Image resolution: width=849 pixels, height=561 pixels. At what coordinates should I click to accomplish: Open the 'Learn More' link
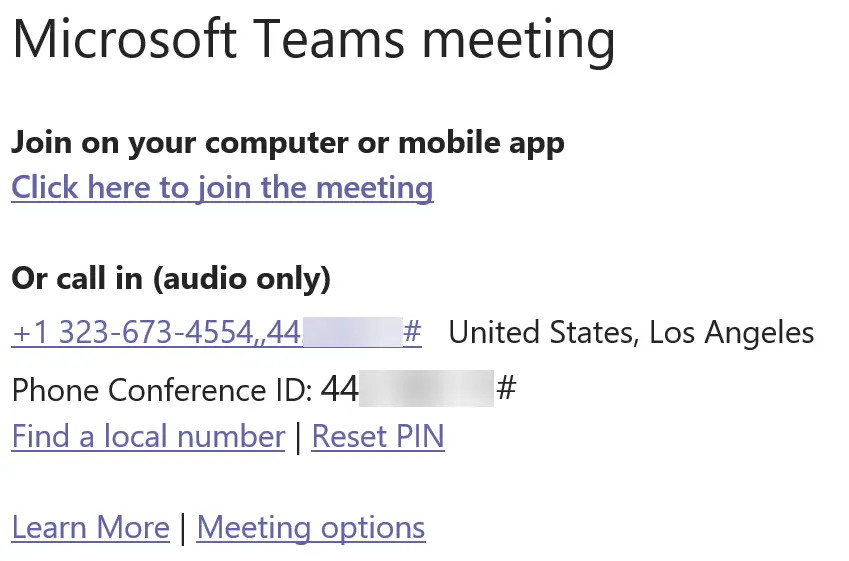pyautogui.click(x=90, y=527)
